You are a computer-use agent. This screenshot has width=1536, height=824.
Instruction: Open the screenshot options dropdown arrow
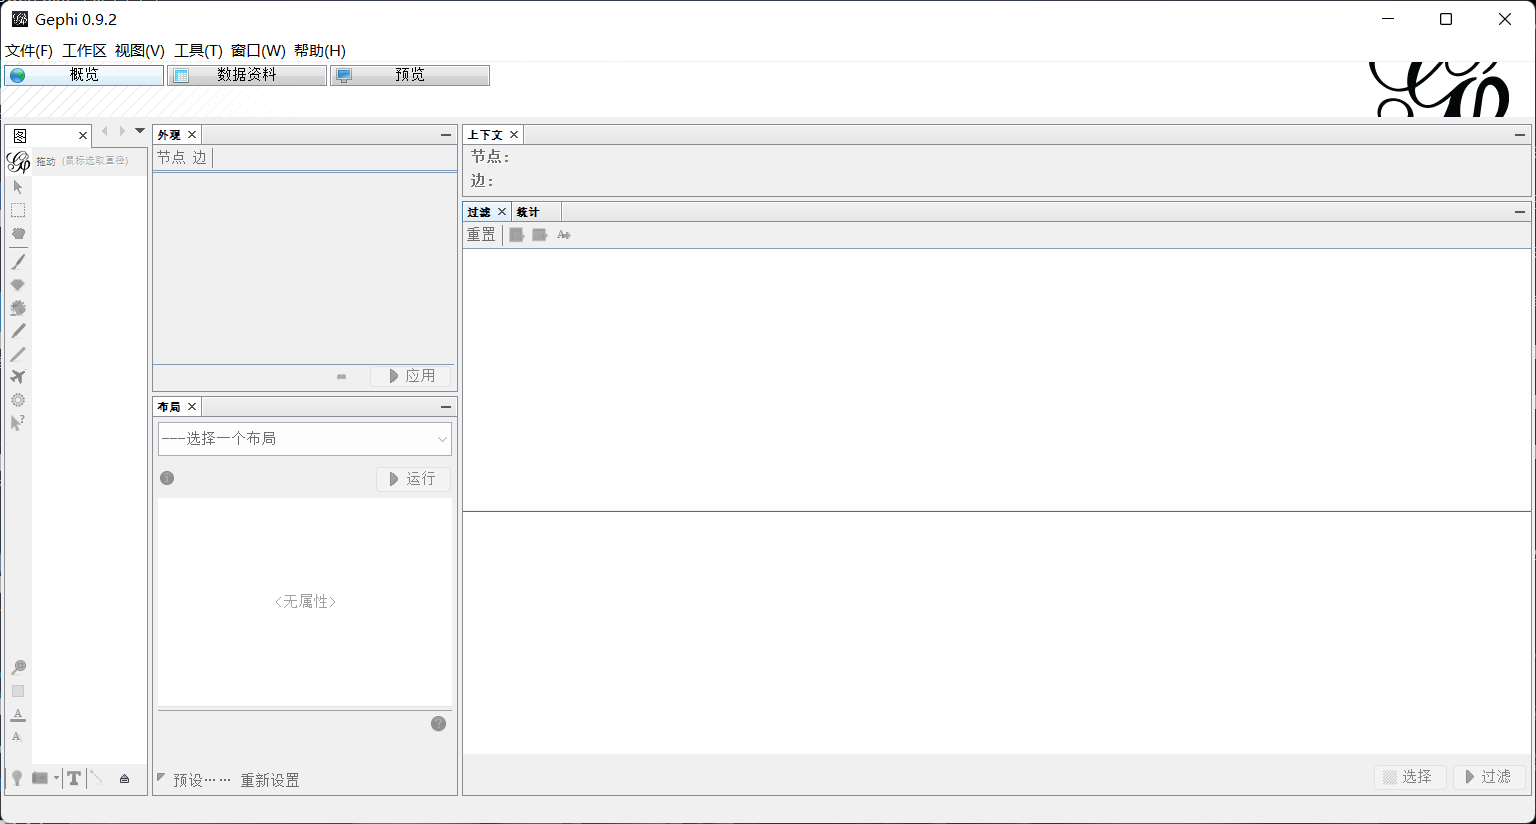[56, 778]
